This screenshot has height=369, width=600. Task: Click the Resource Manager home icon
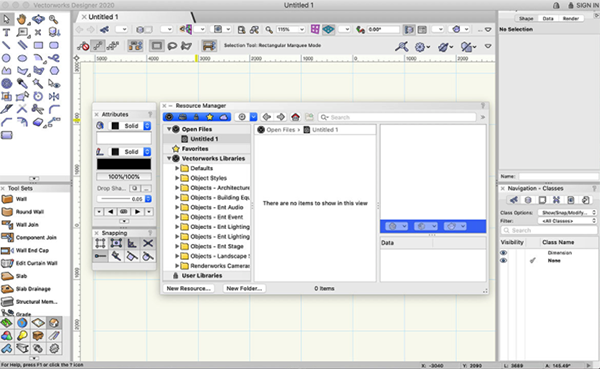[x=295, y=117]
